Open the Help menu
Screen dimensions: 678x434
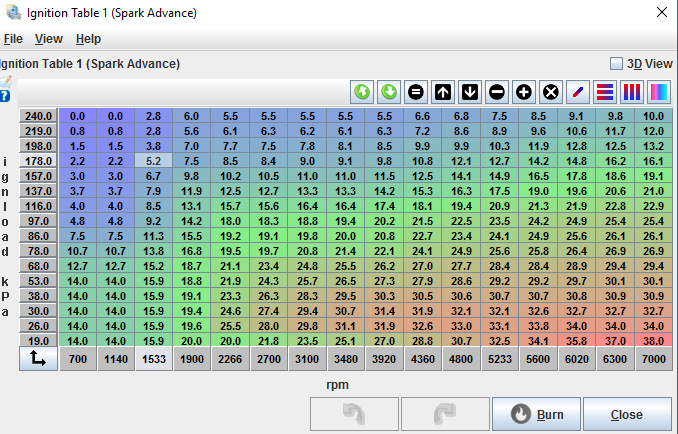[88, 39]
